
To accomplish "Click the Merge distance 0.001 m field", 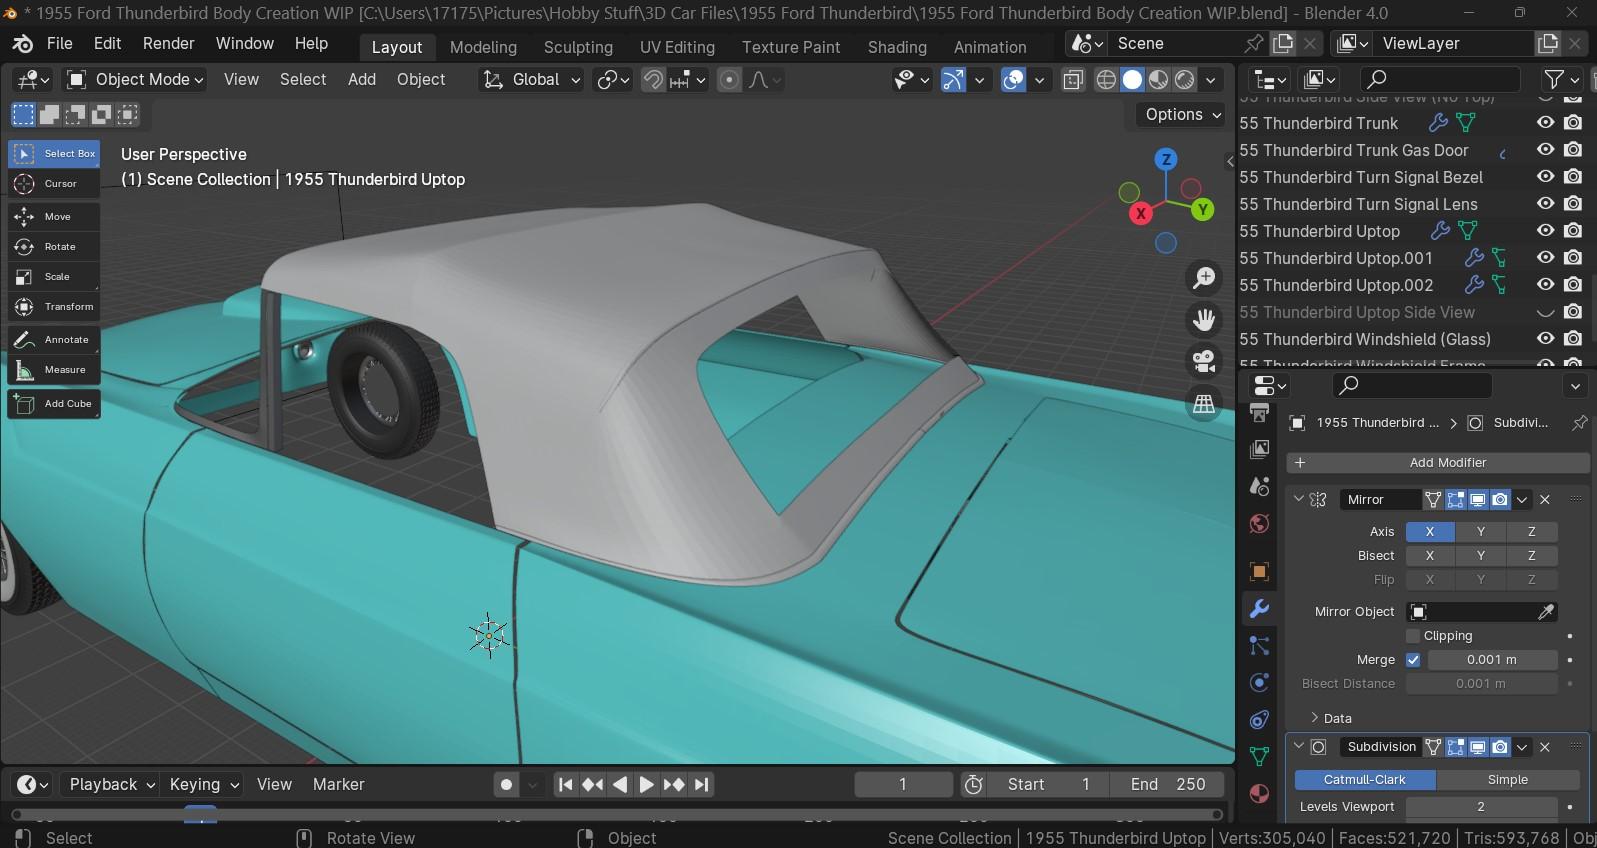I will 1491,660.
